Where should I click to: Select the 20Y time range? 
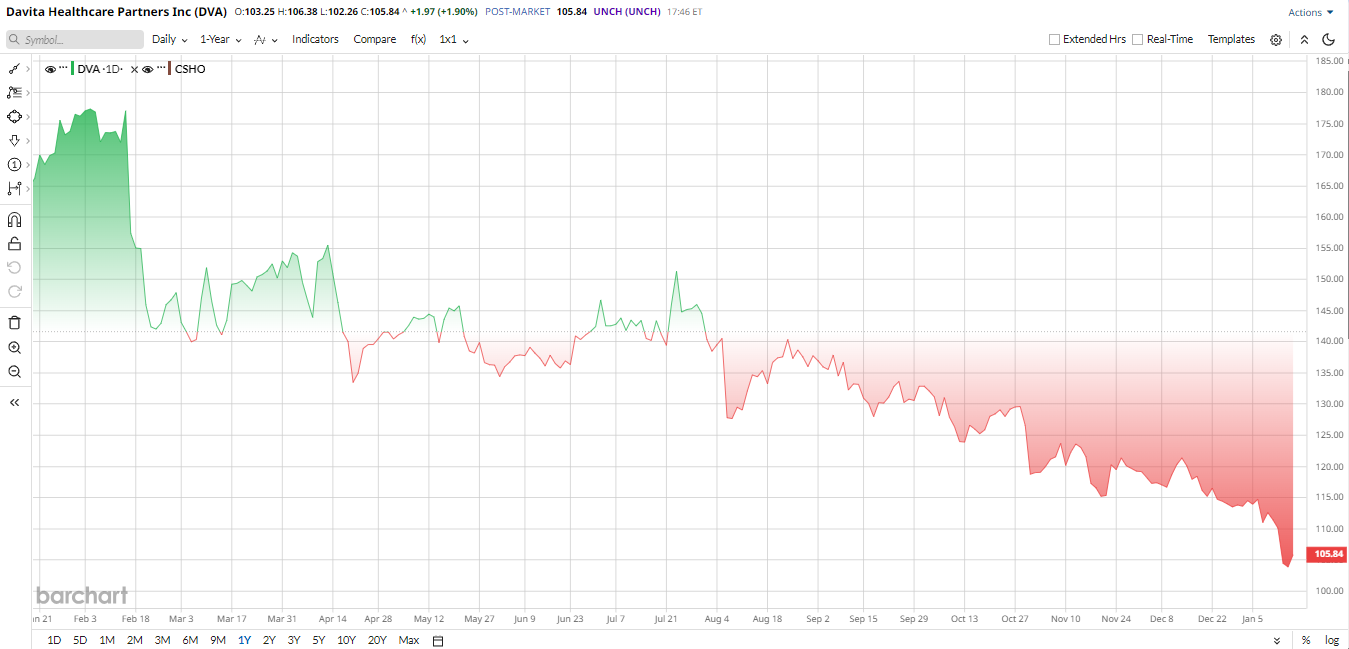(377, 640)
